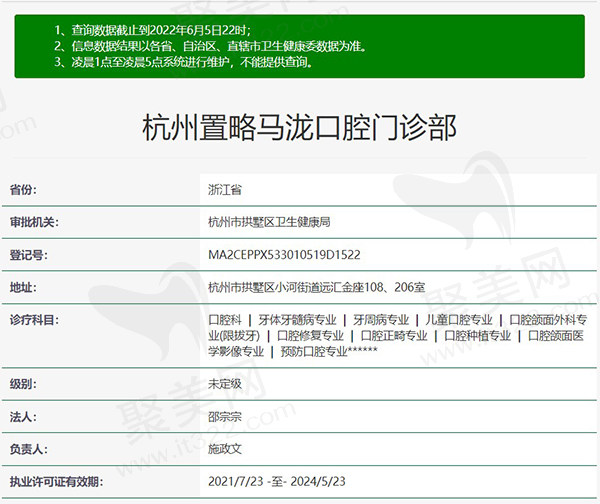
Task: Click the value 未定级
Action: tap(225, 384)
